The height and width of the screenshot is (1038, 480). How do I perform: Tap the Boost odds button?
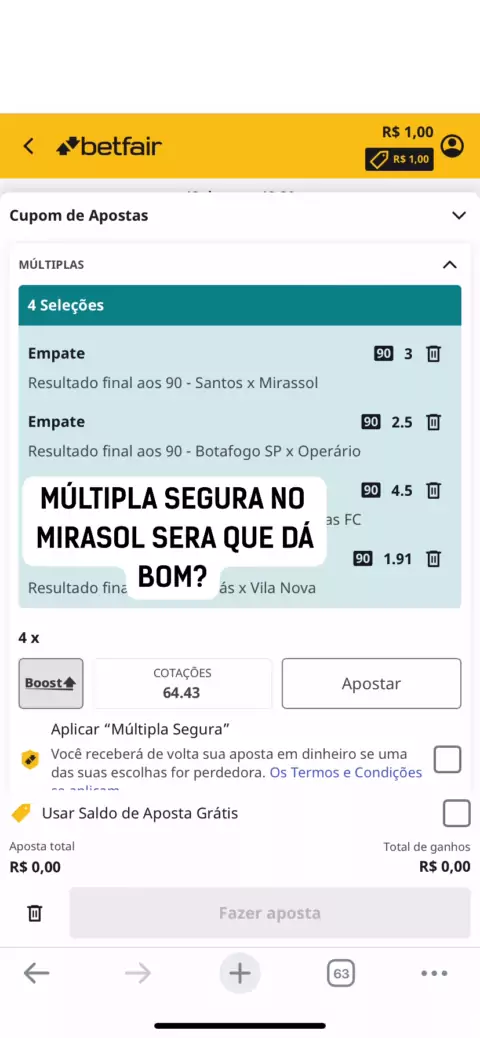point(51,683)
